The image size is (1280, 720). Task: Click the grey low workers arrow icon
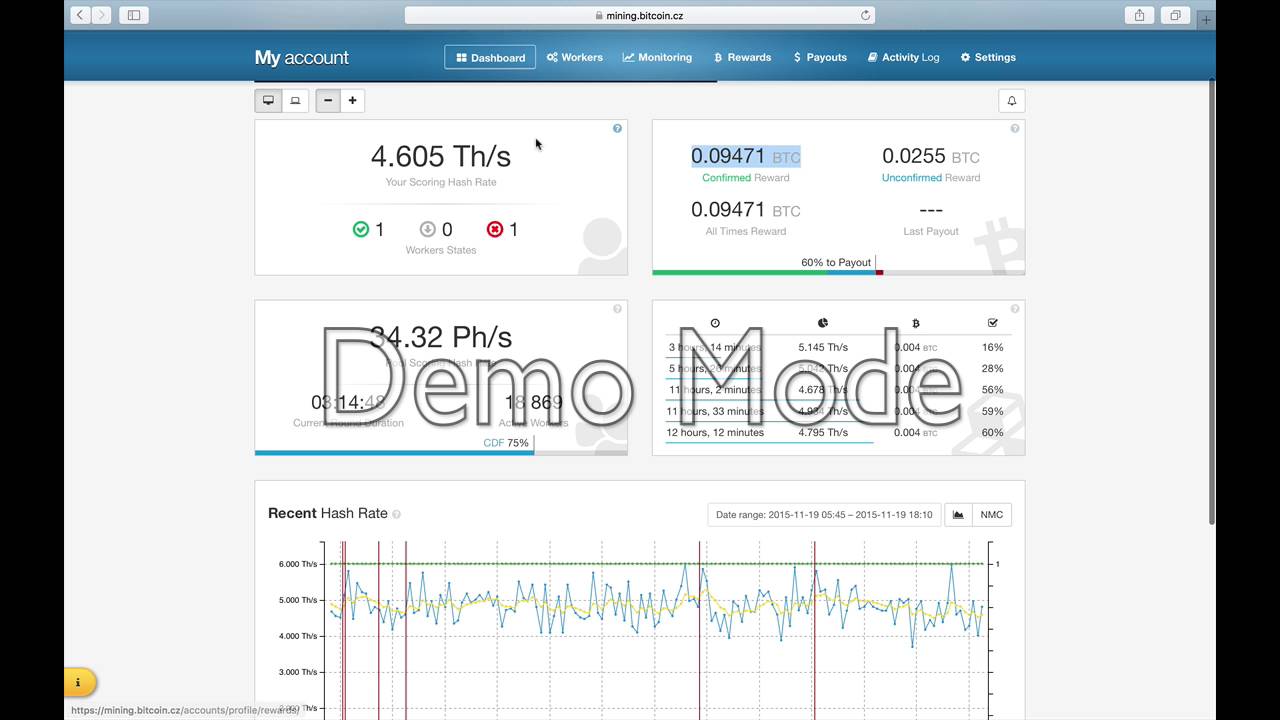[x=427, y=229]
